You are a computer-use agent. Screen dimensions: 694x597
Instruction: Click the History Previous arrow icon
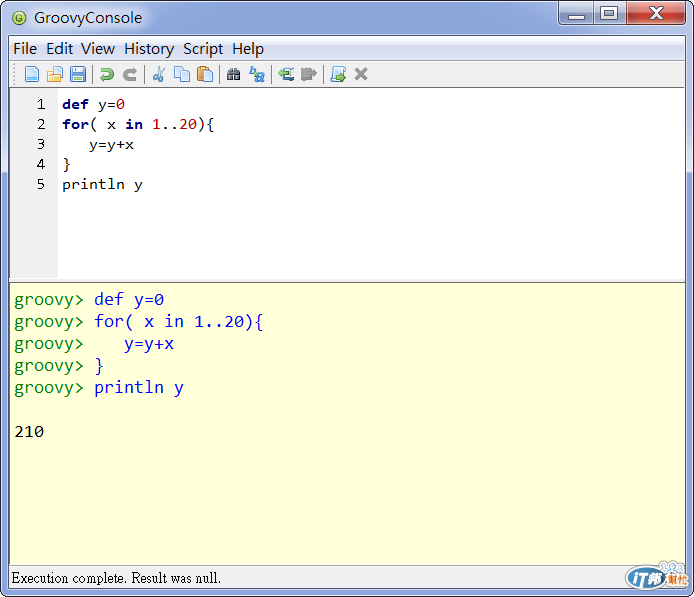[x=286, y=74]
